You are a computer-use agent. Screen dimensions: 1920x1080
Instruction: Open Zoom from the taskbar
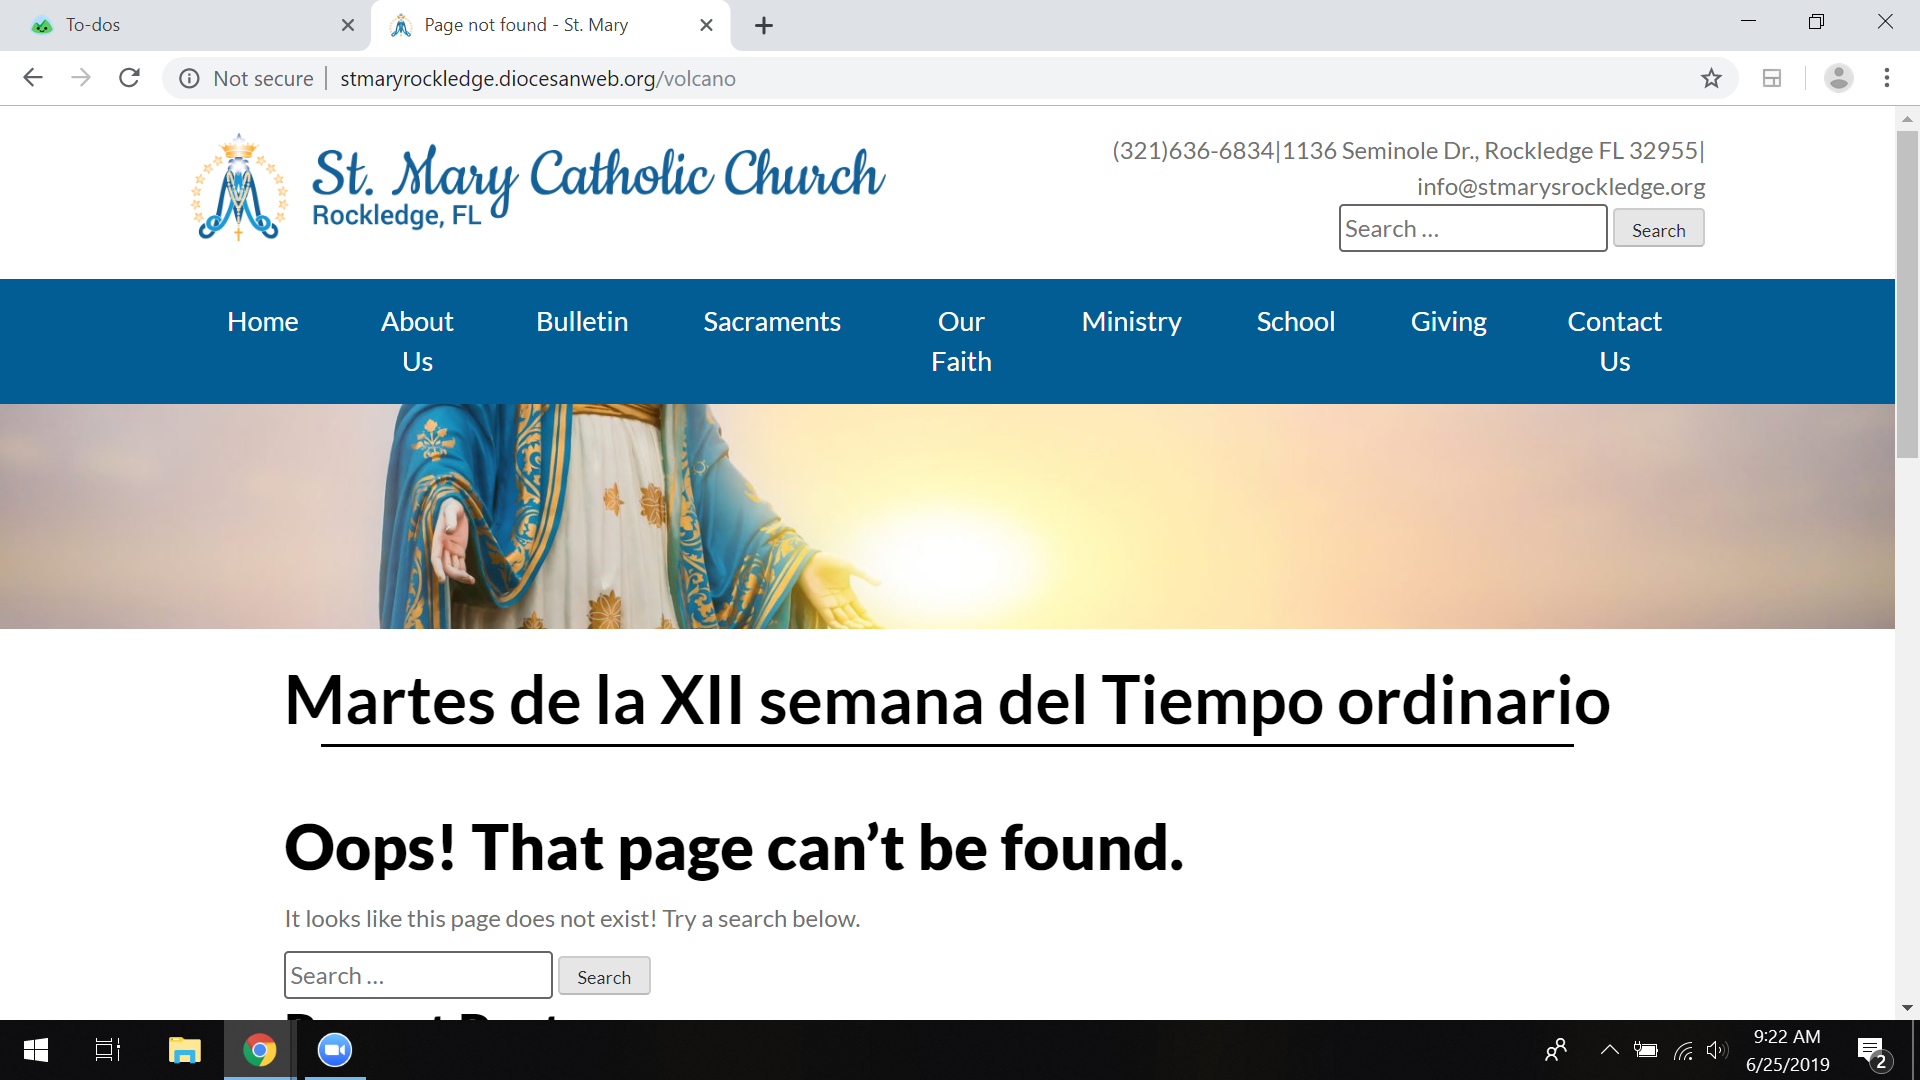click(335, 1050)
